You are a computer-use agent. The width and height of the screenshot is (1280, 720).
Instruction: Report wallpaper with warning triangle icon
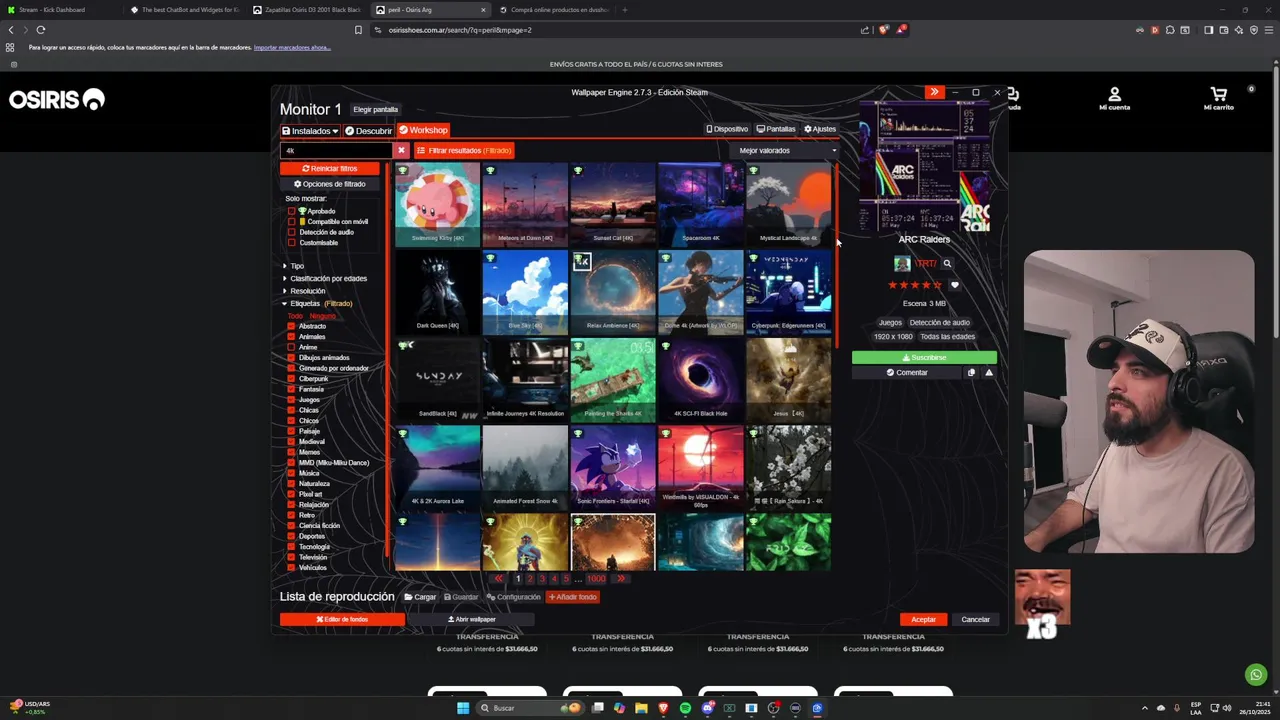[x=989, y=372]
